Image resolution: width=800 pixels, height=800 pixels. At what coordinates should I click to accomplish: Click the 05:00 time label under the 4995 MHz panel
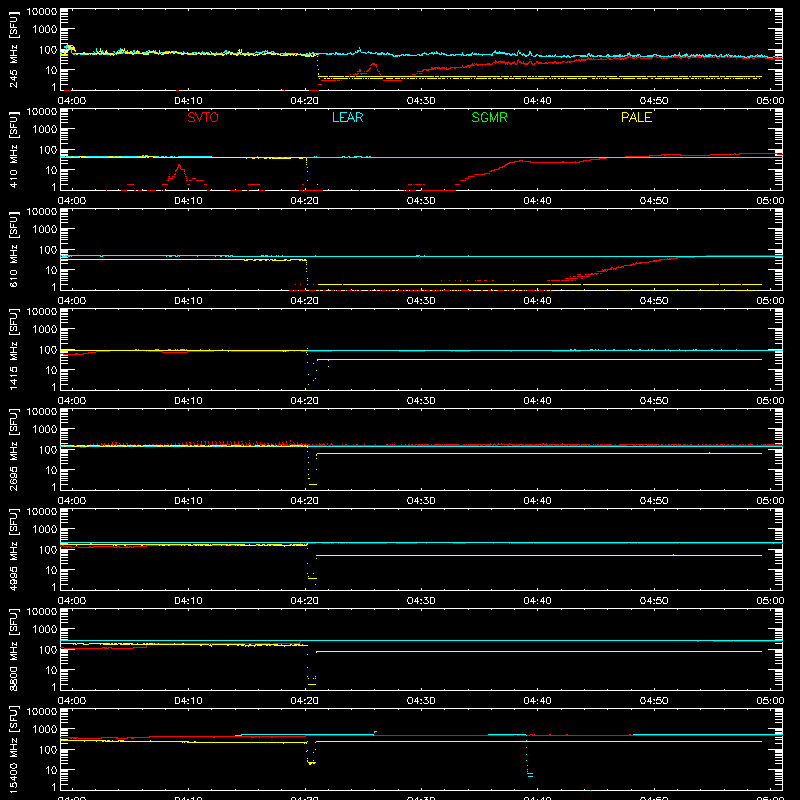(770, 601)
